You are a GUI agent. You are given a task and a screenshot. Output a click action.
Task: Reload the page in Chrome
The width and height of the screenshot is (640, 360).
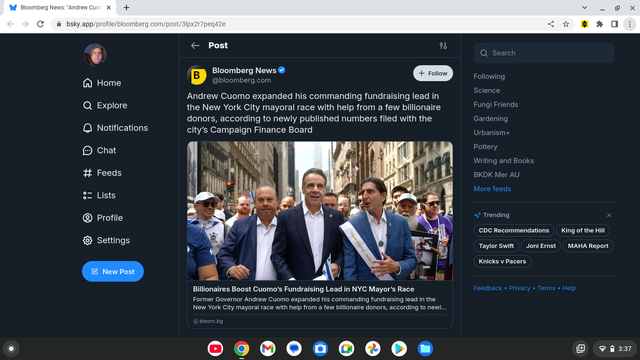pyautogui.click(x=40, y=24)
